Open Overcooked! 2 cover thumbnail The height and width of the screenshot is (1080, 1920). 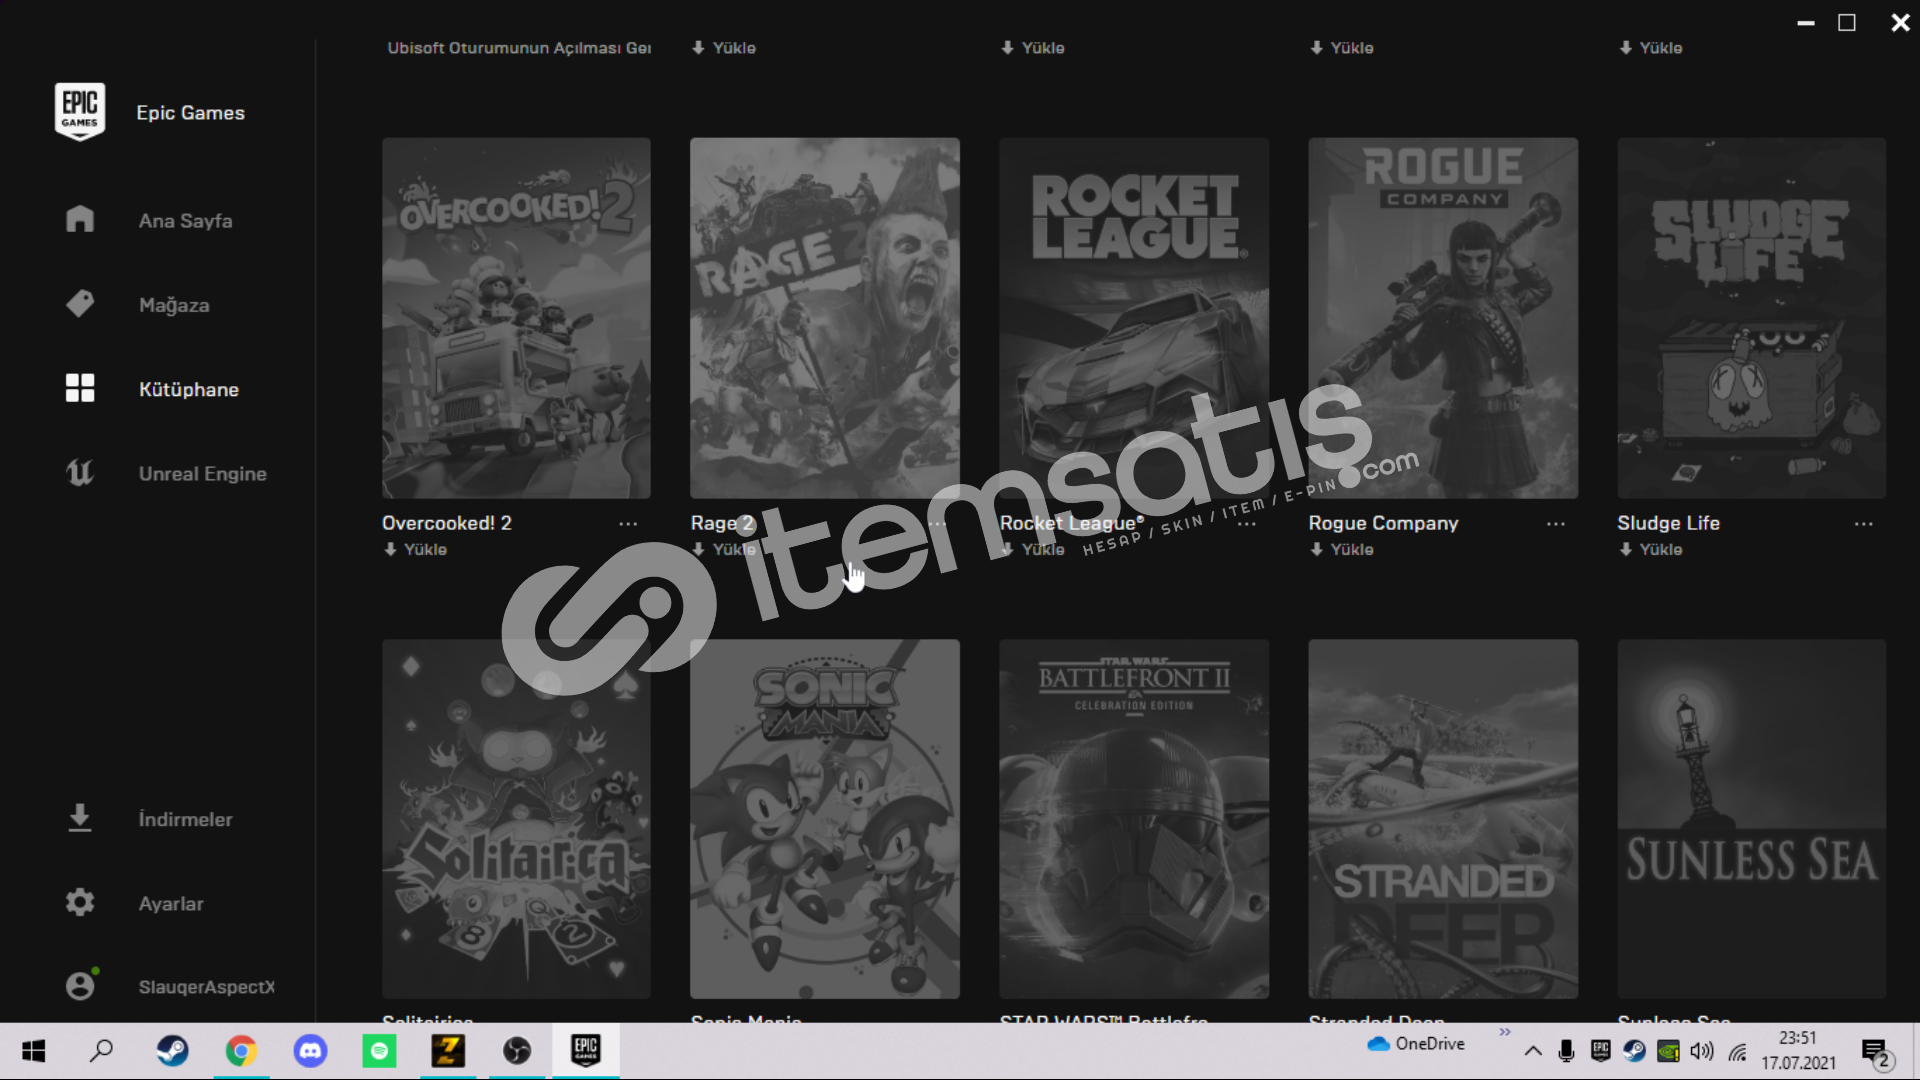516,318
